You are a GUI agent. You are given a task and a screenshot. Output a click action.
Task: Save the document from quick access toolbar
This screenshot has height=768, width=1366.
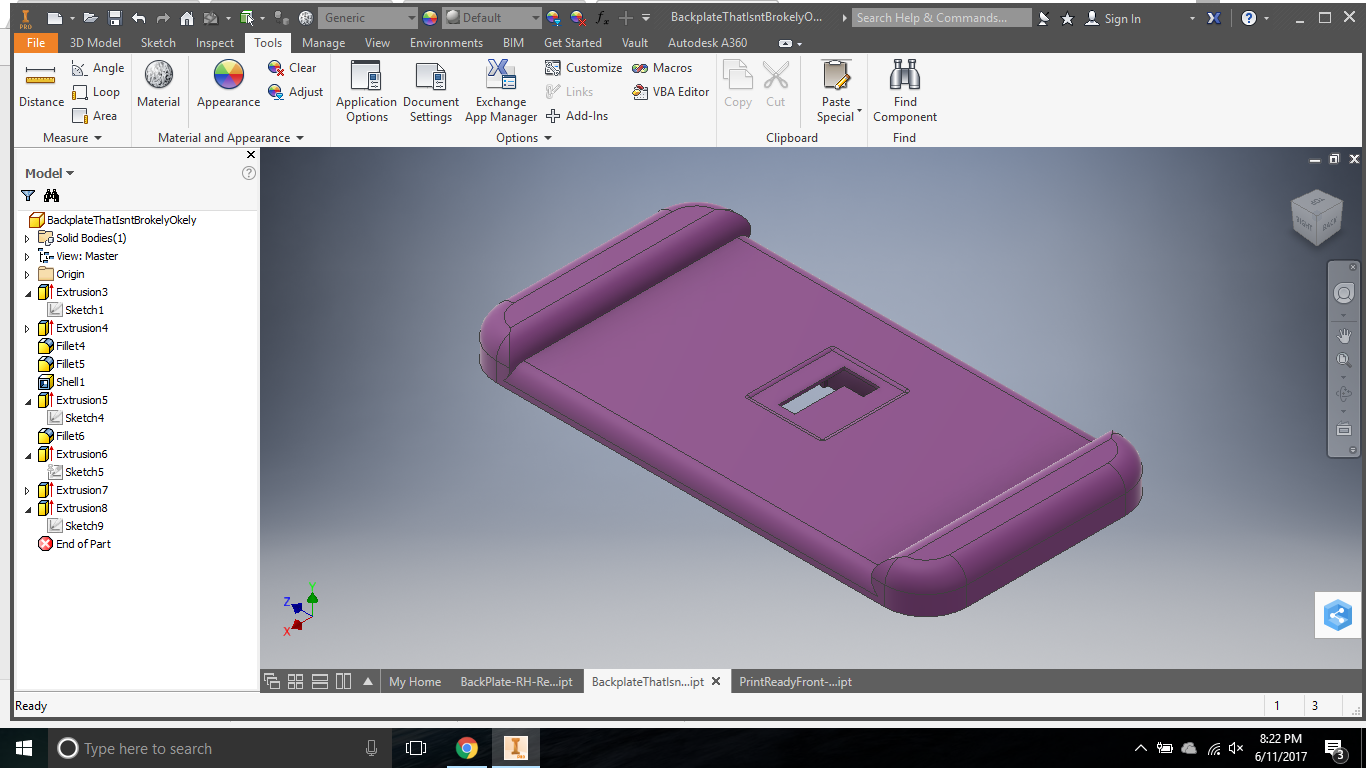tap(114, 18)
